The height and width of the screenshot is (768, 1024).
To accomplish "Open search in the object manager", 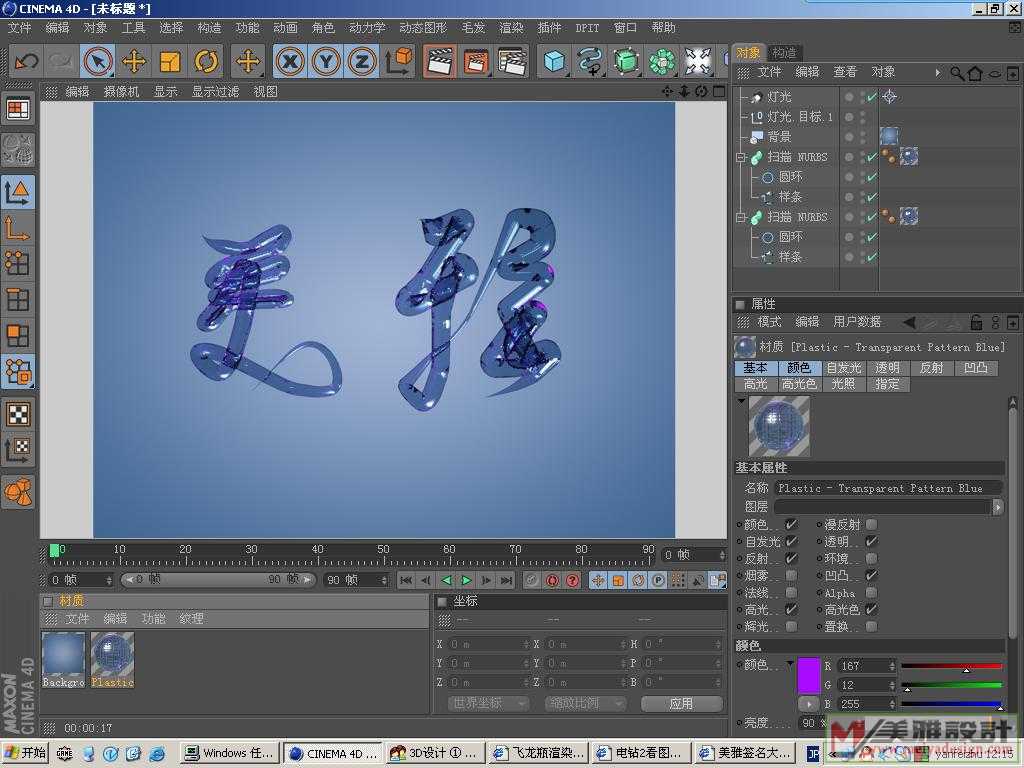I will pos(957,73).
